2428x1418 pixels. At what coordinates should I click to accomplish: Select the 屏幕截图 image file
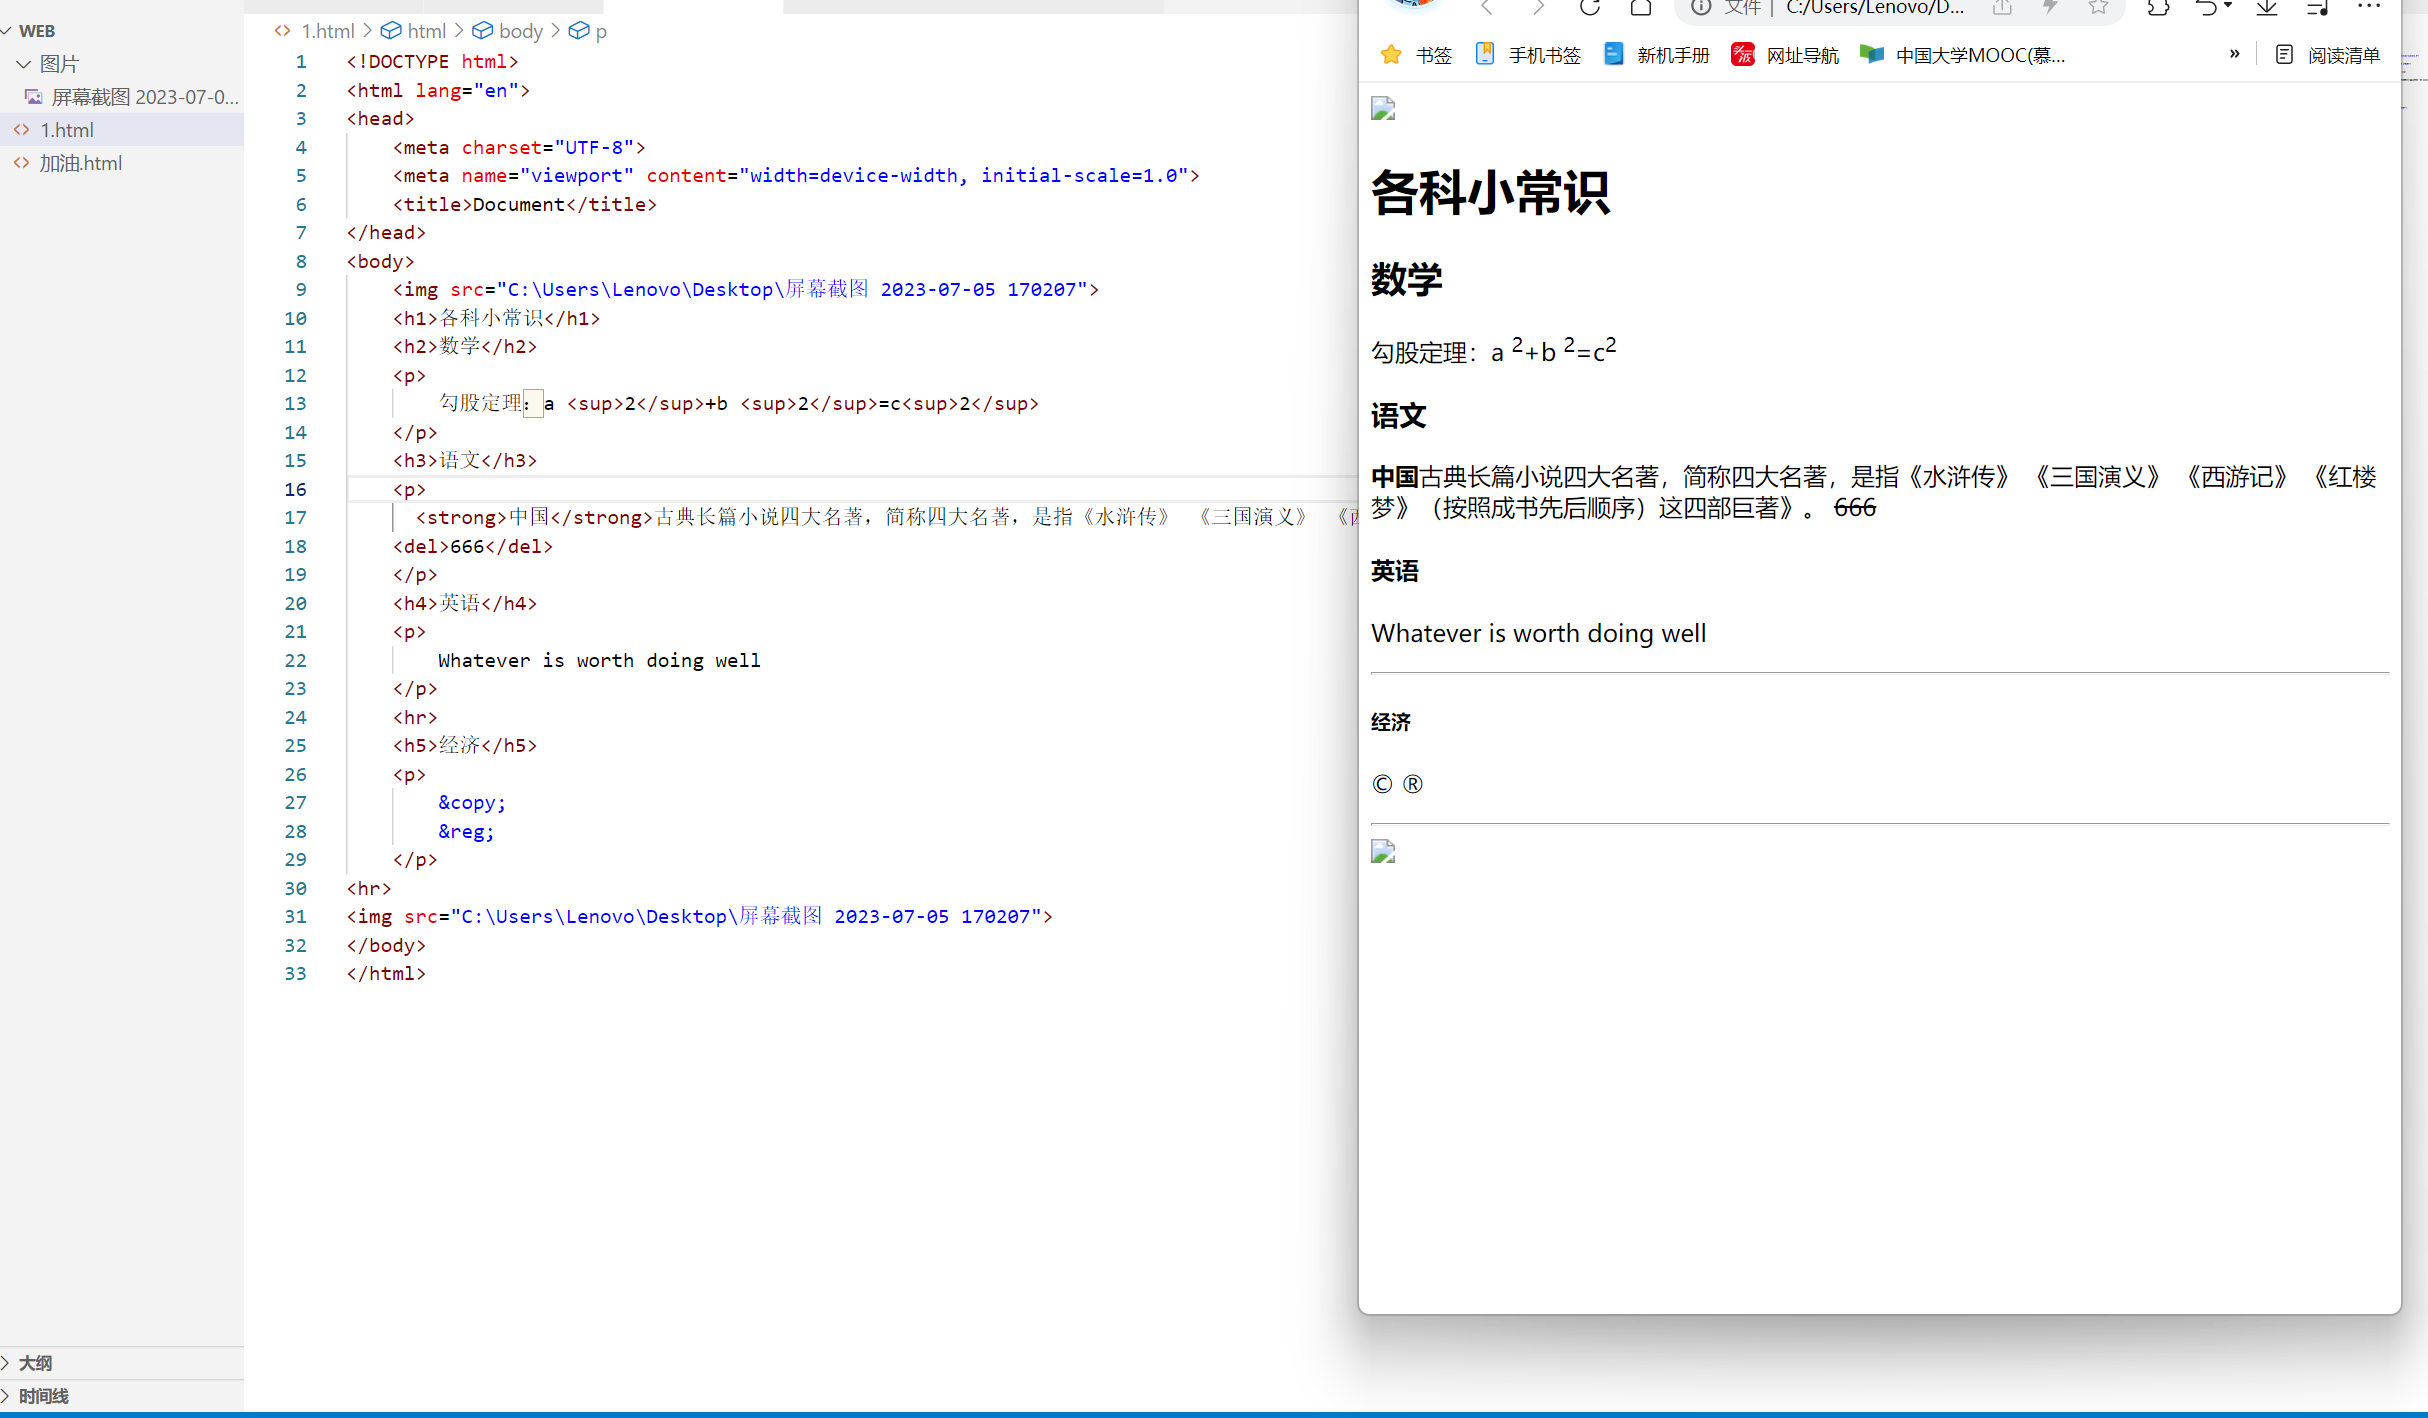click(144, 97)
